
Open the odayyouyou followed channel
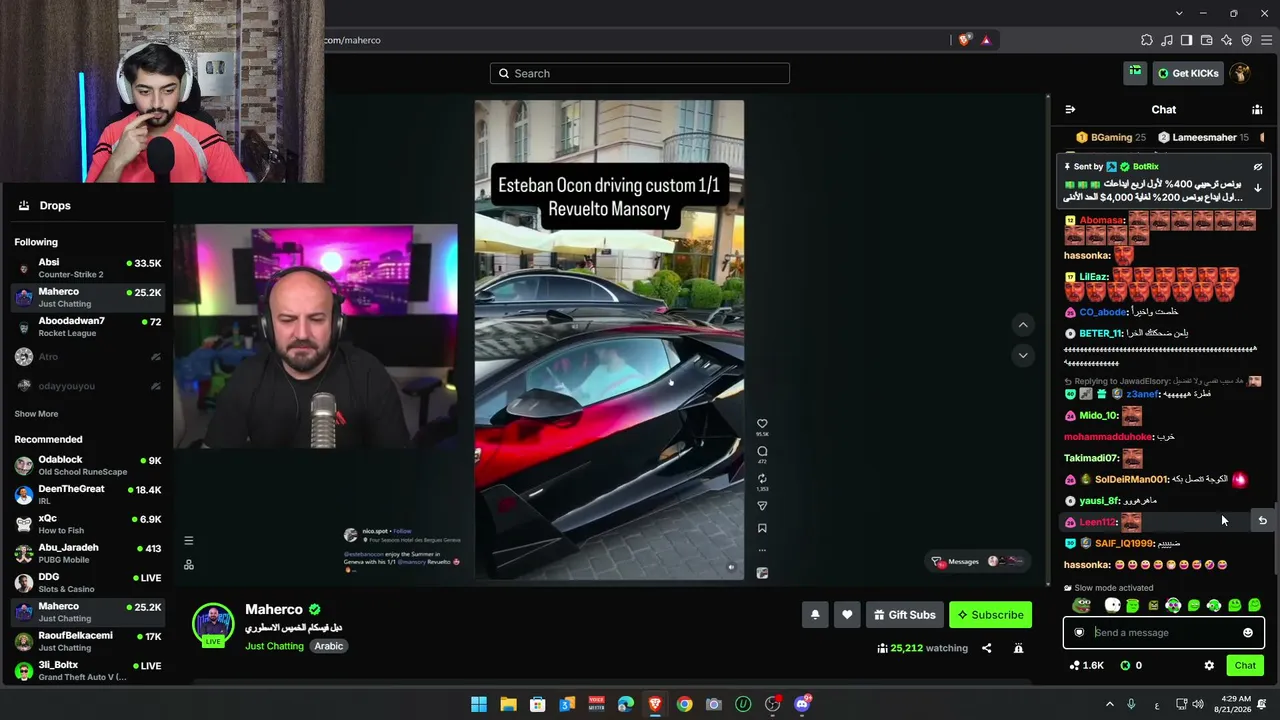point(88,386)
